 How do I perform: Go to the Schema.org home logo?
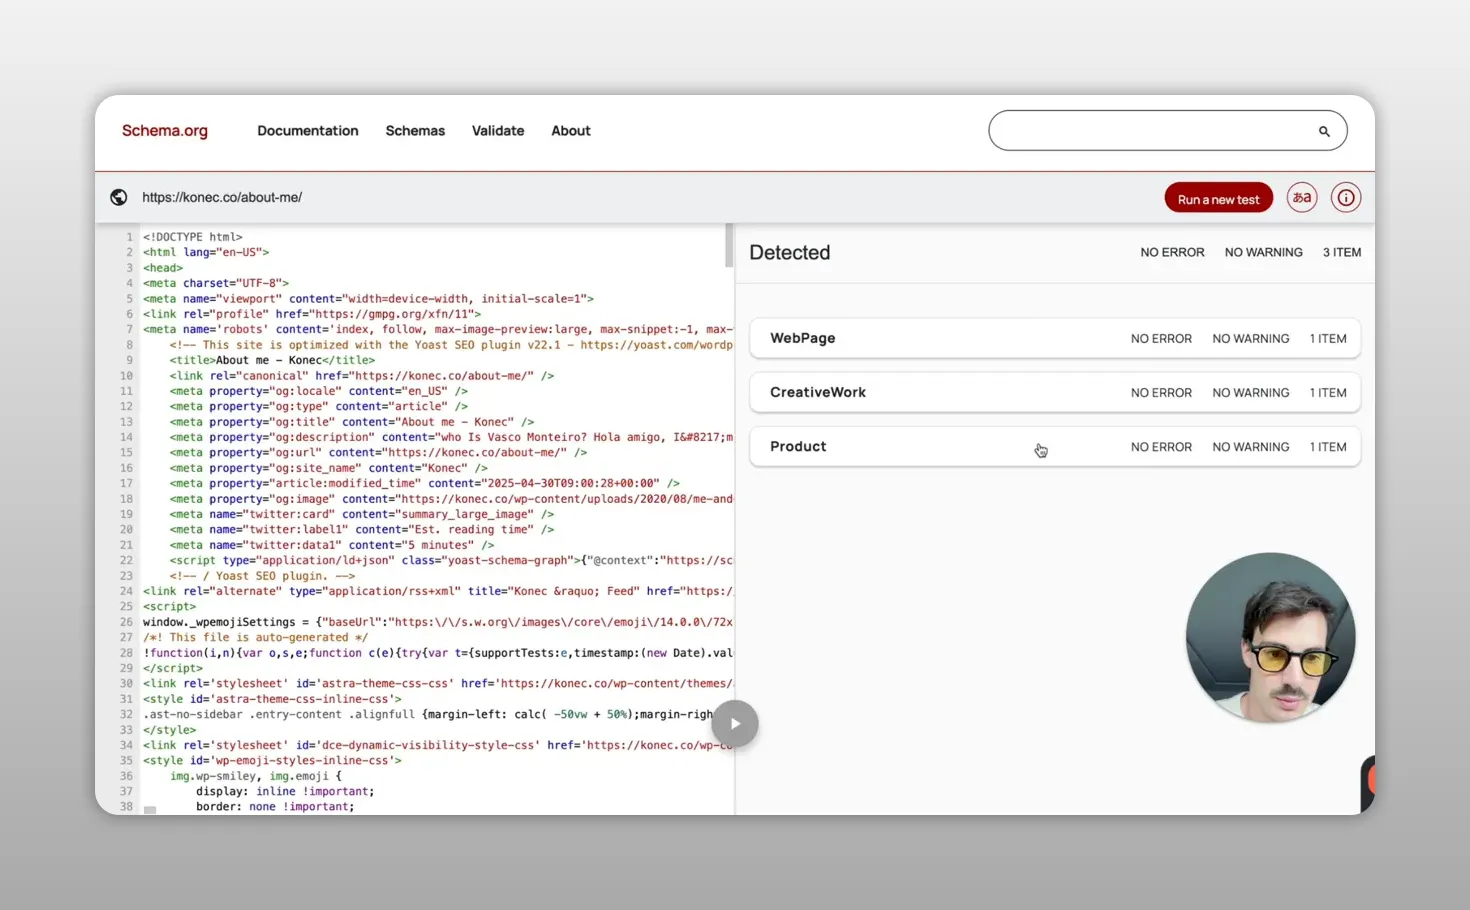tap(165, 131)
